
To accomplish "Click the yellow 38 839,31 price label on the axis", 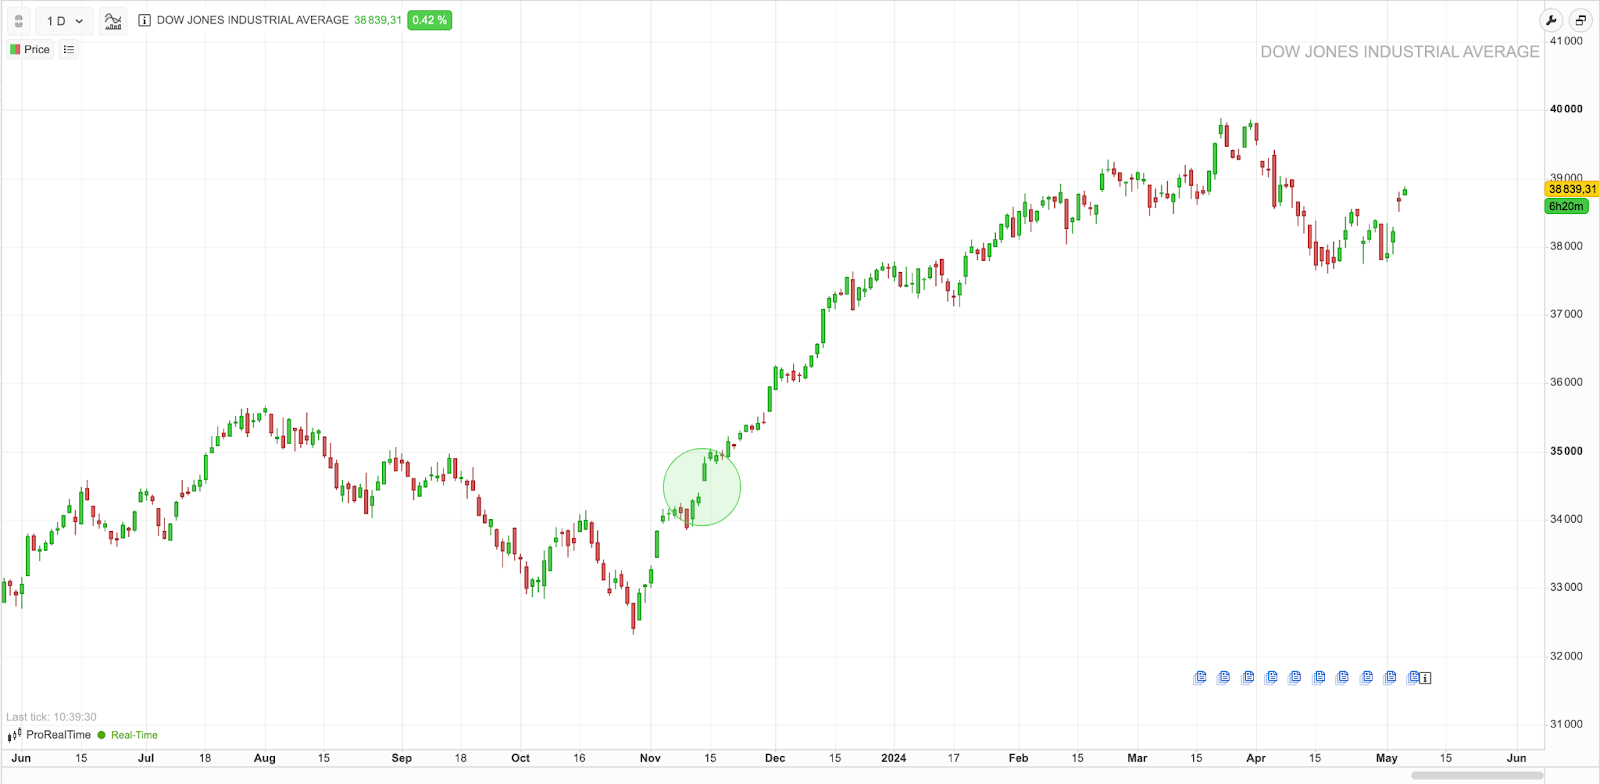I will tap(1572, 189).
